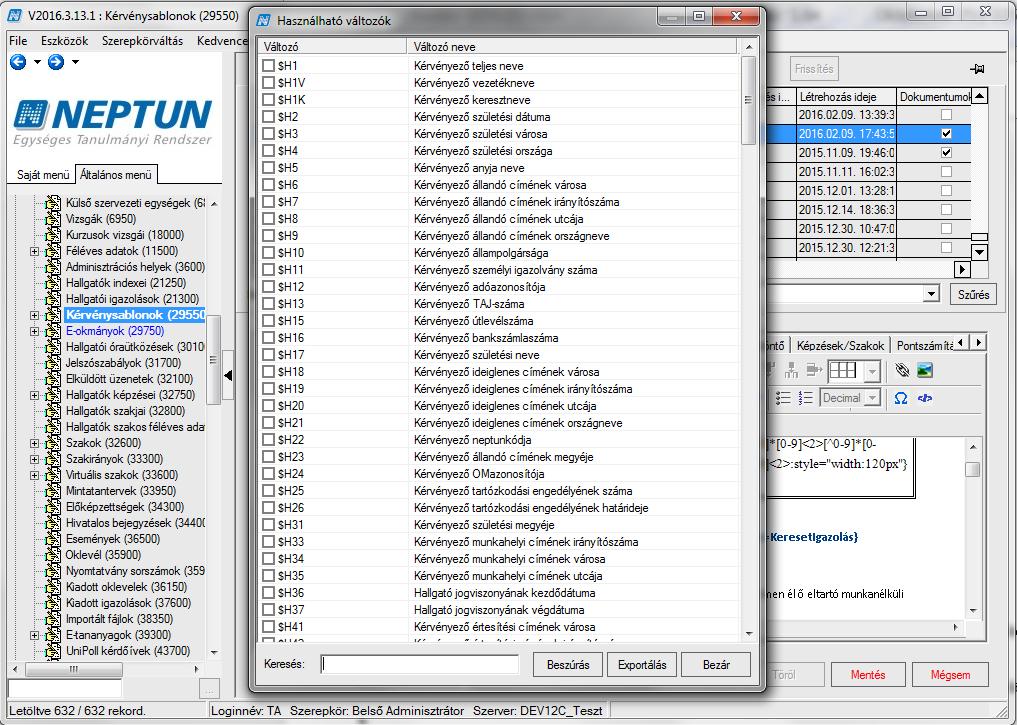Click the Szűrés button
The image size is (1017, 725).
(x=974, y=294)
